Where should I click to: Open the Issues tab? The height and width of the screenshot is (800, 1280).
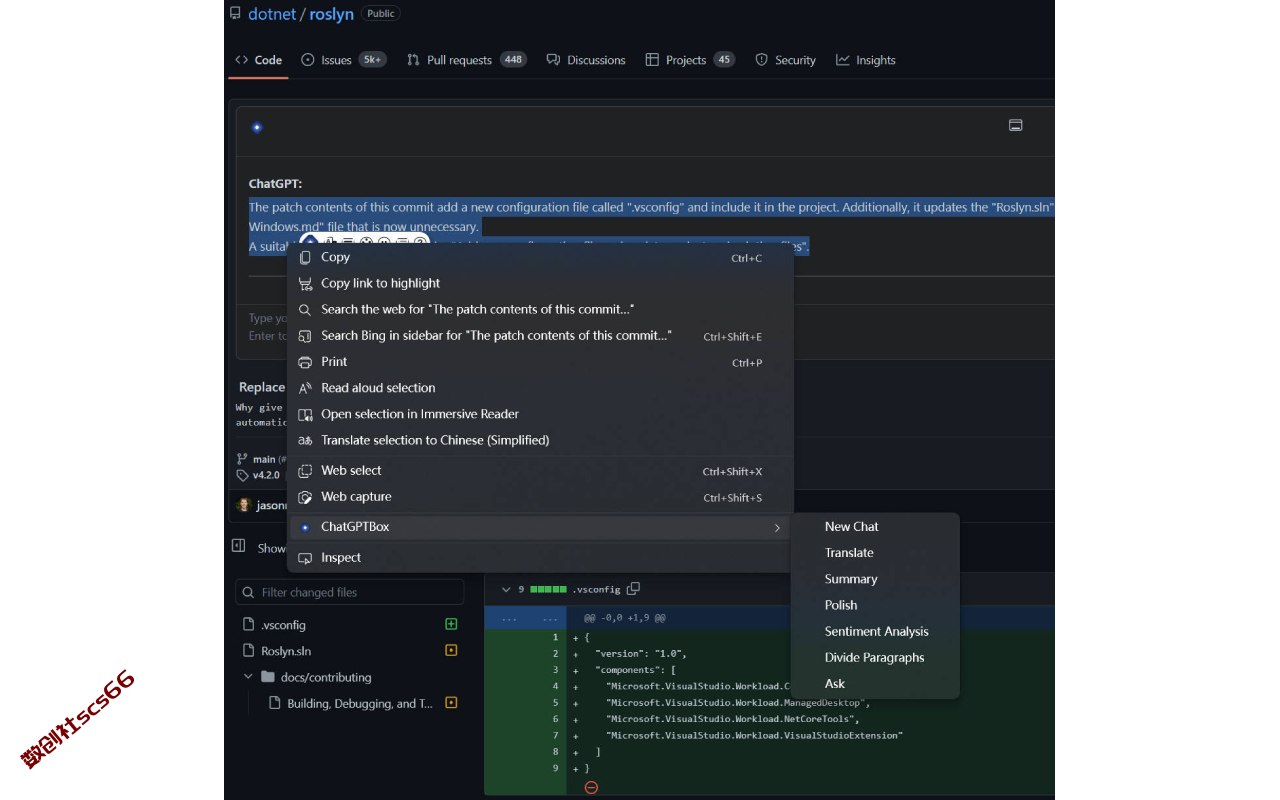[x=343, y=60]
